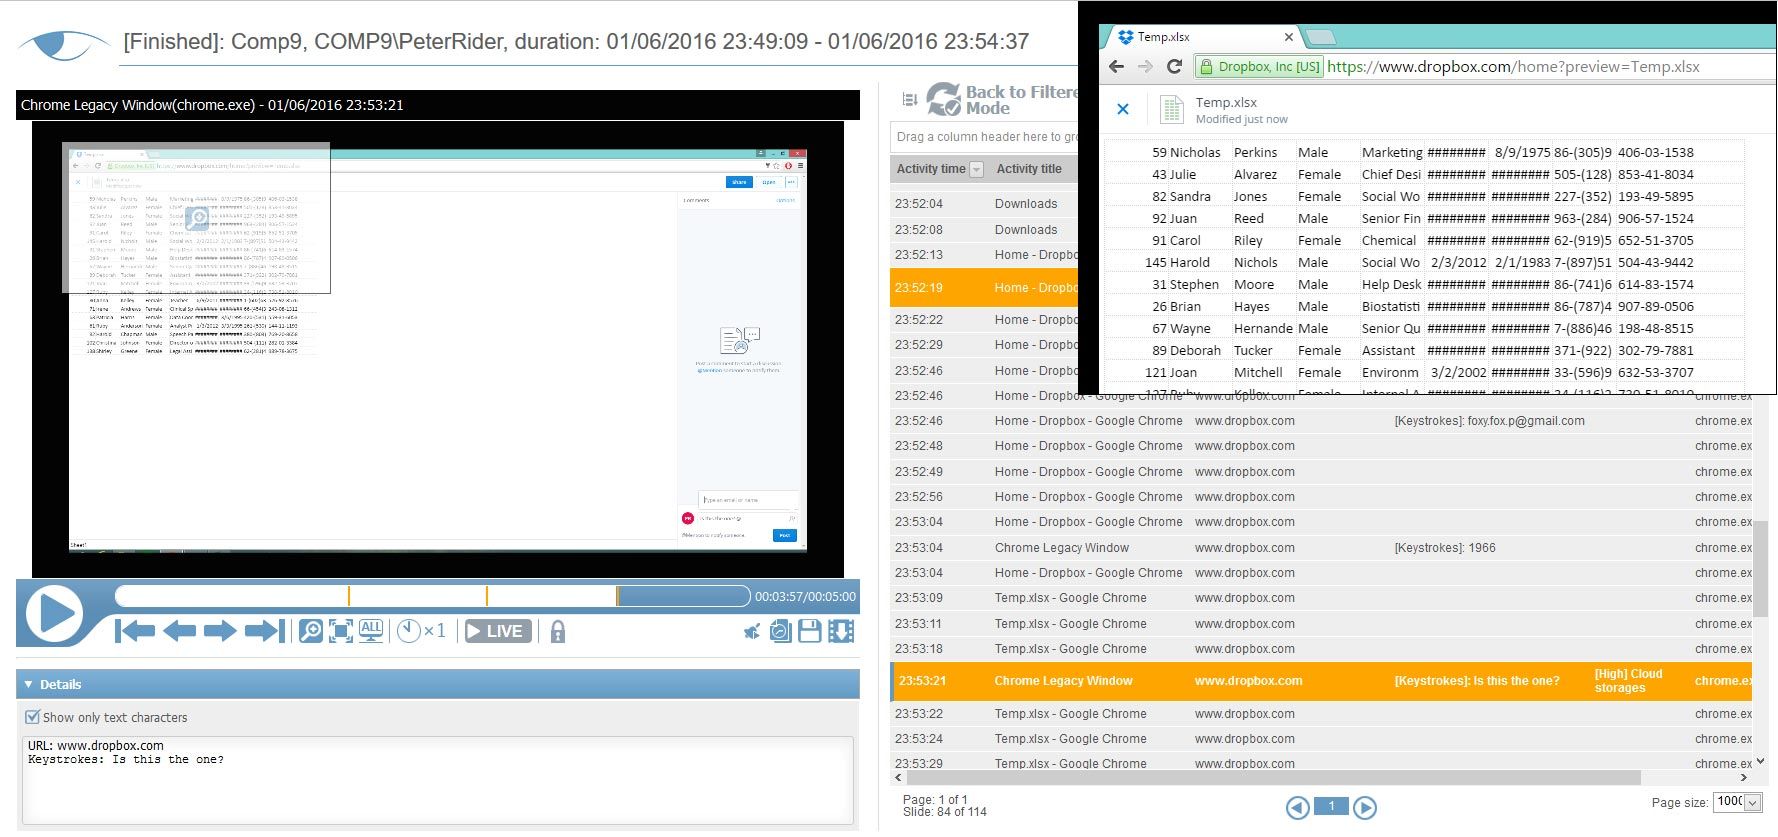Save the current screenshot

click(810, 631)
